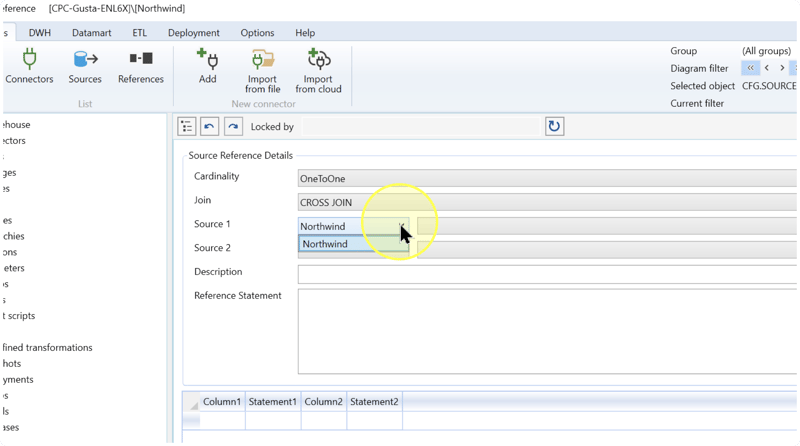Open the Join type dropdown
The width and height of the screenshot is (800, 446).
click(547, 203)
